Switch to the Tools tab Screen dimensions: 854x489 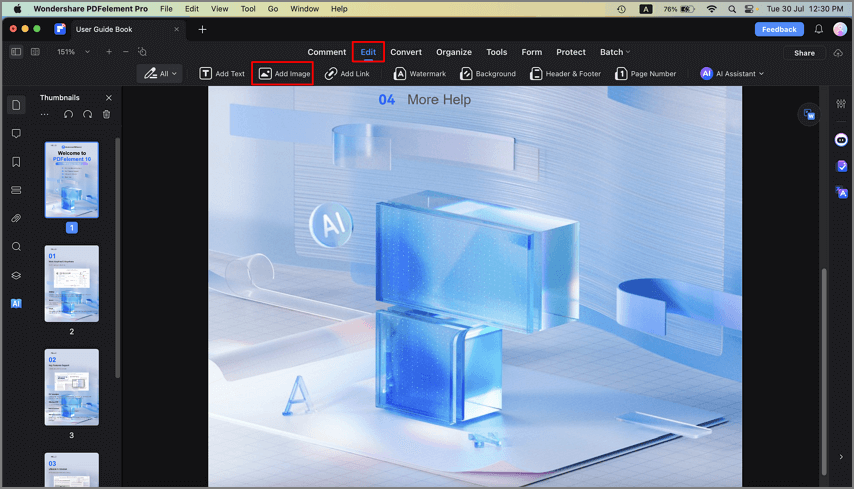[497, 52]
